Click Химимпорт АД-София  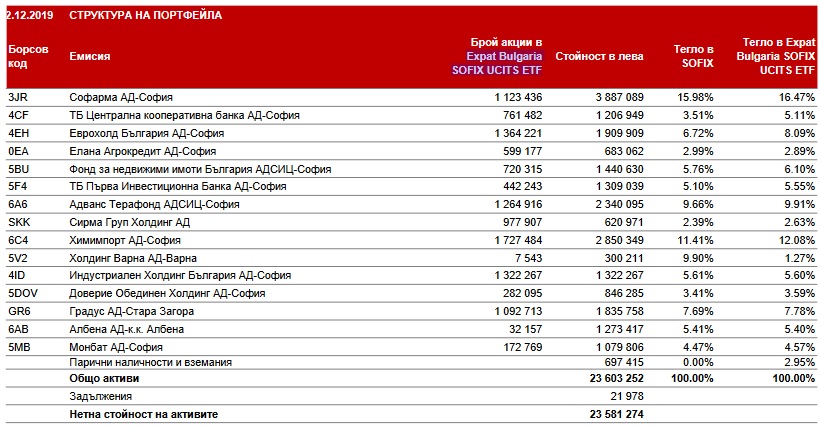(125, 240)
